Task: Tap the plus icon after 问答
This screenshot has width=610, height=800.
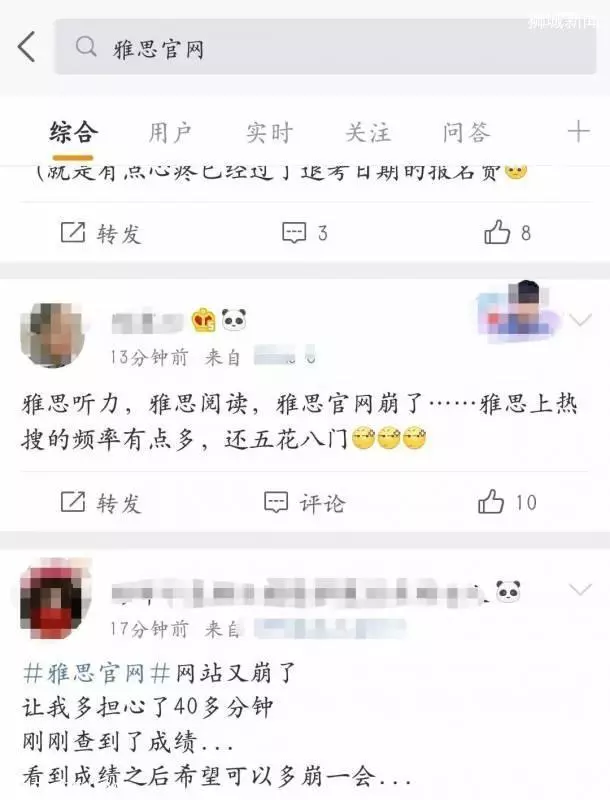Action: pos(578,132)
